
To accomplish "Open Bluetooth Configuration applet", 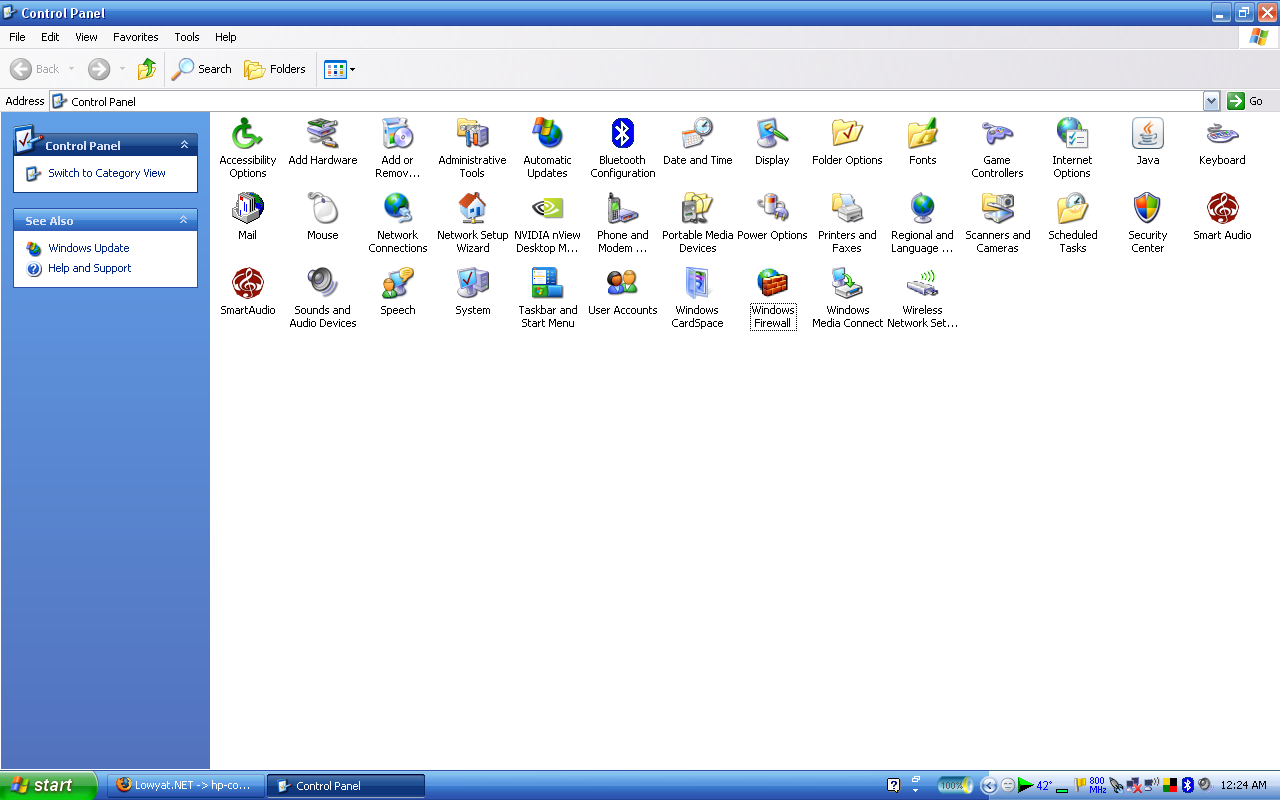I will (x=622, y=134).
